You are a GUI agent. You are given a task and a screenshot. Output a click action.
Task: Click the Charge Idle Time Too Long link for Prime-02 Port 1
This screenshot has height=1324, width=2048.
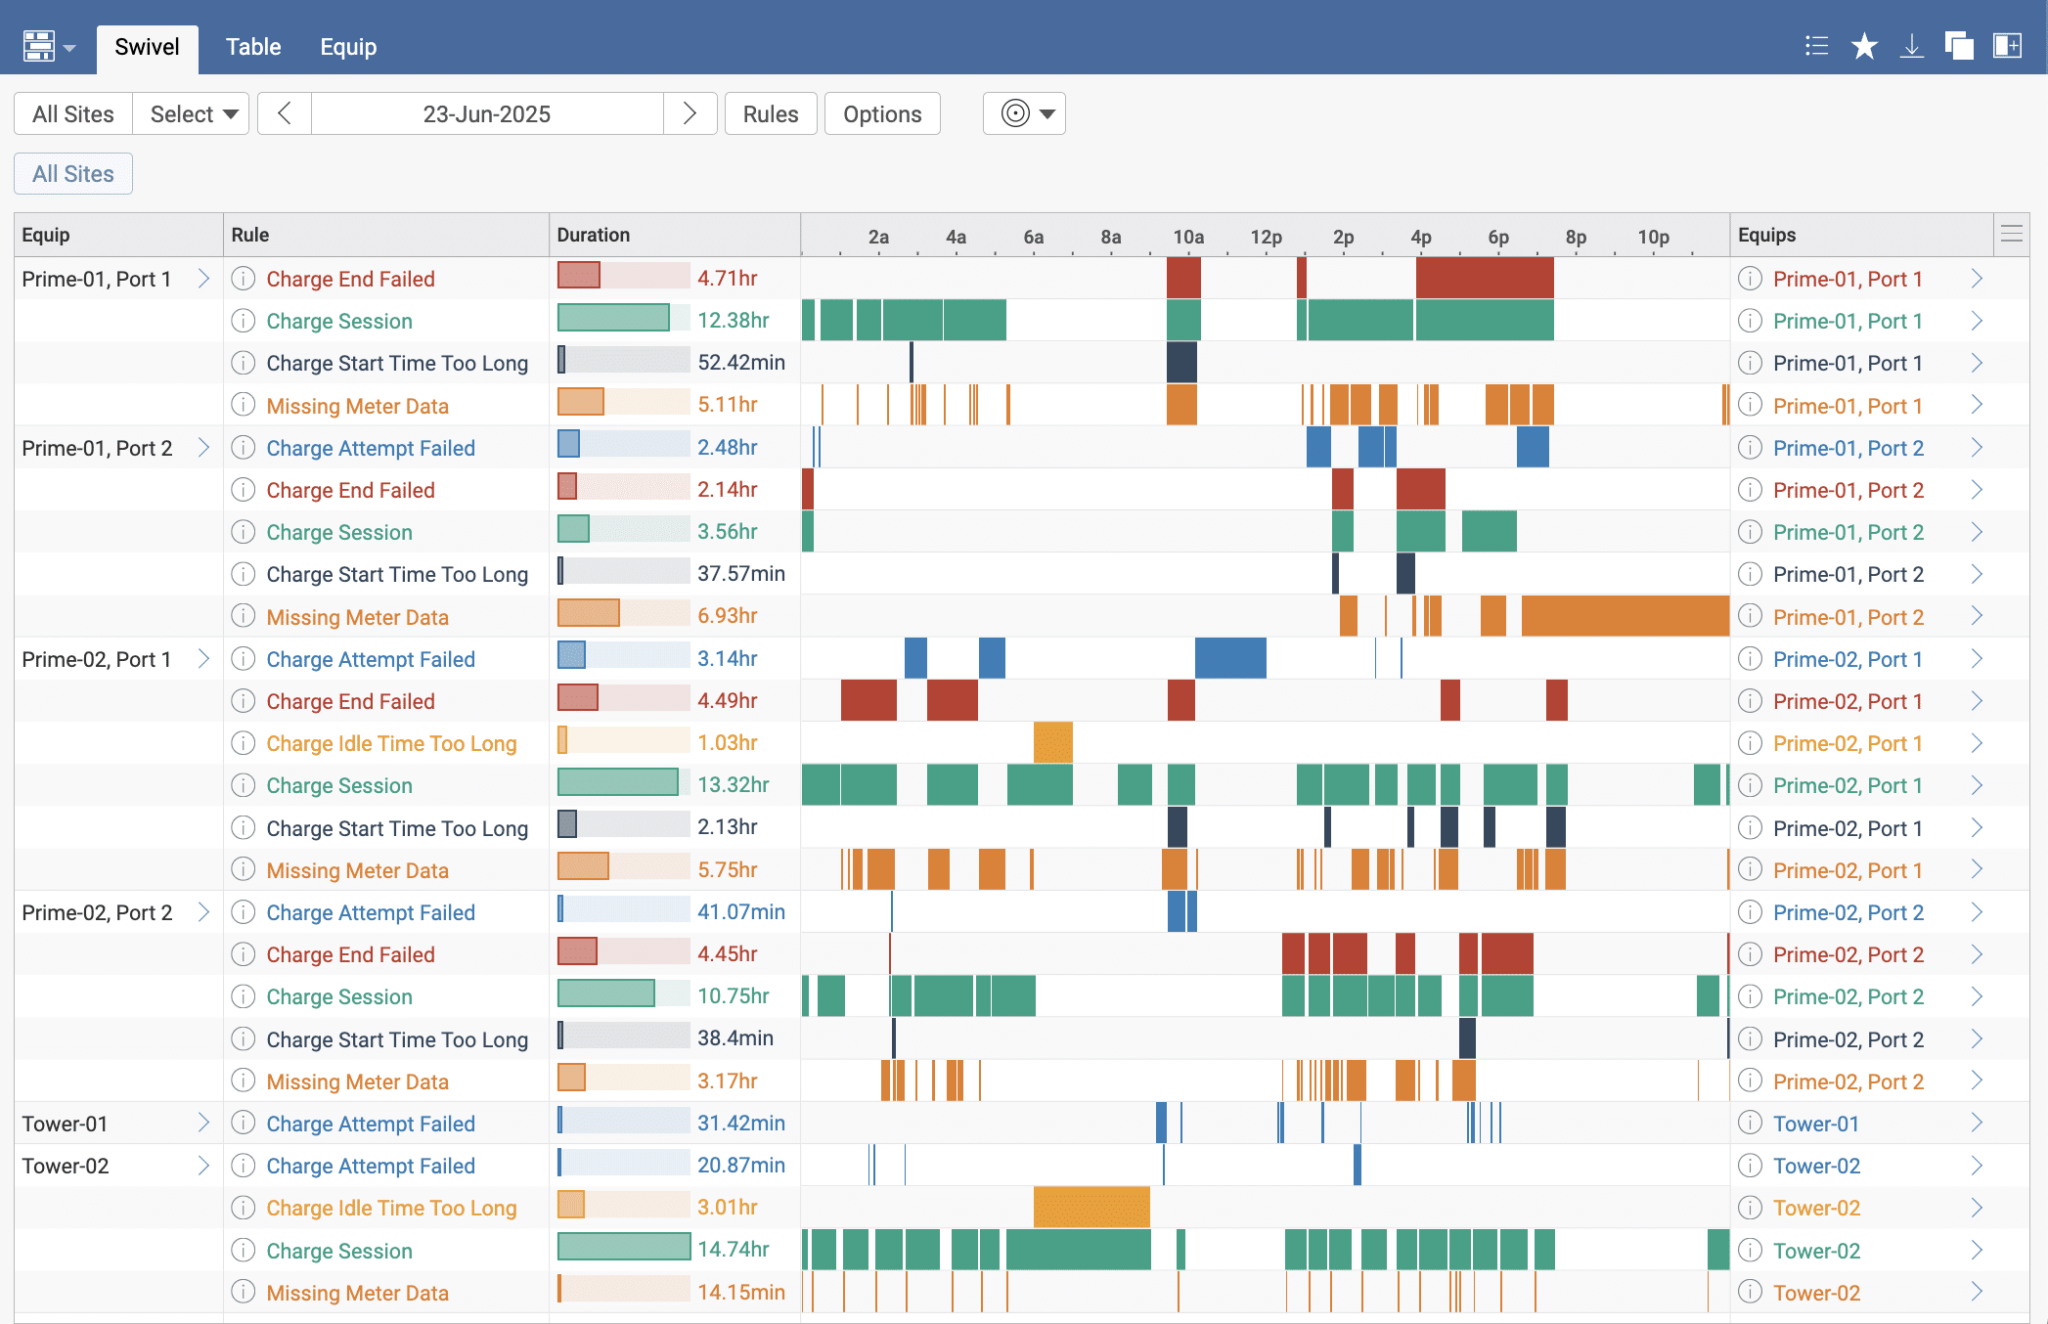pyautogui.click(x=391, y=743)
